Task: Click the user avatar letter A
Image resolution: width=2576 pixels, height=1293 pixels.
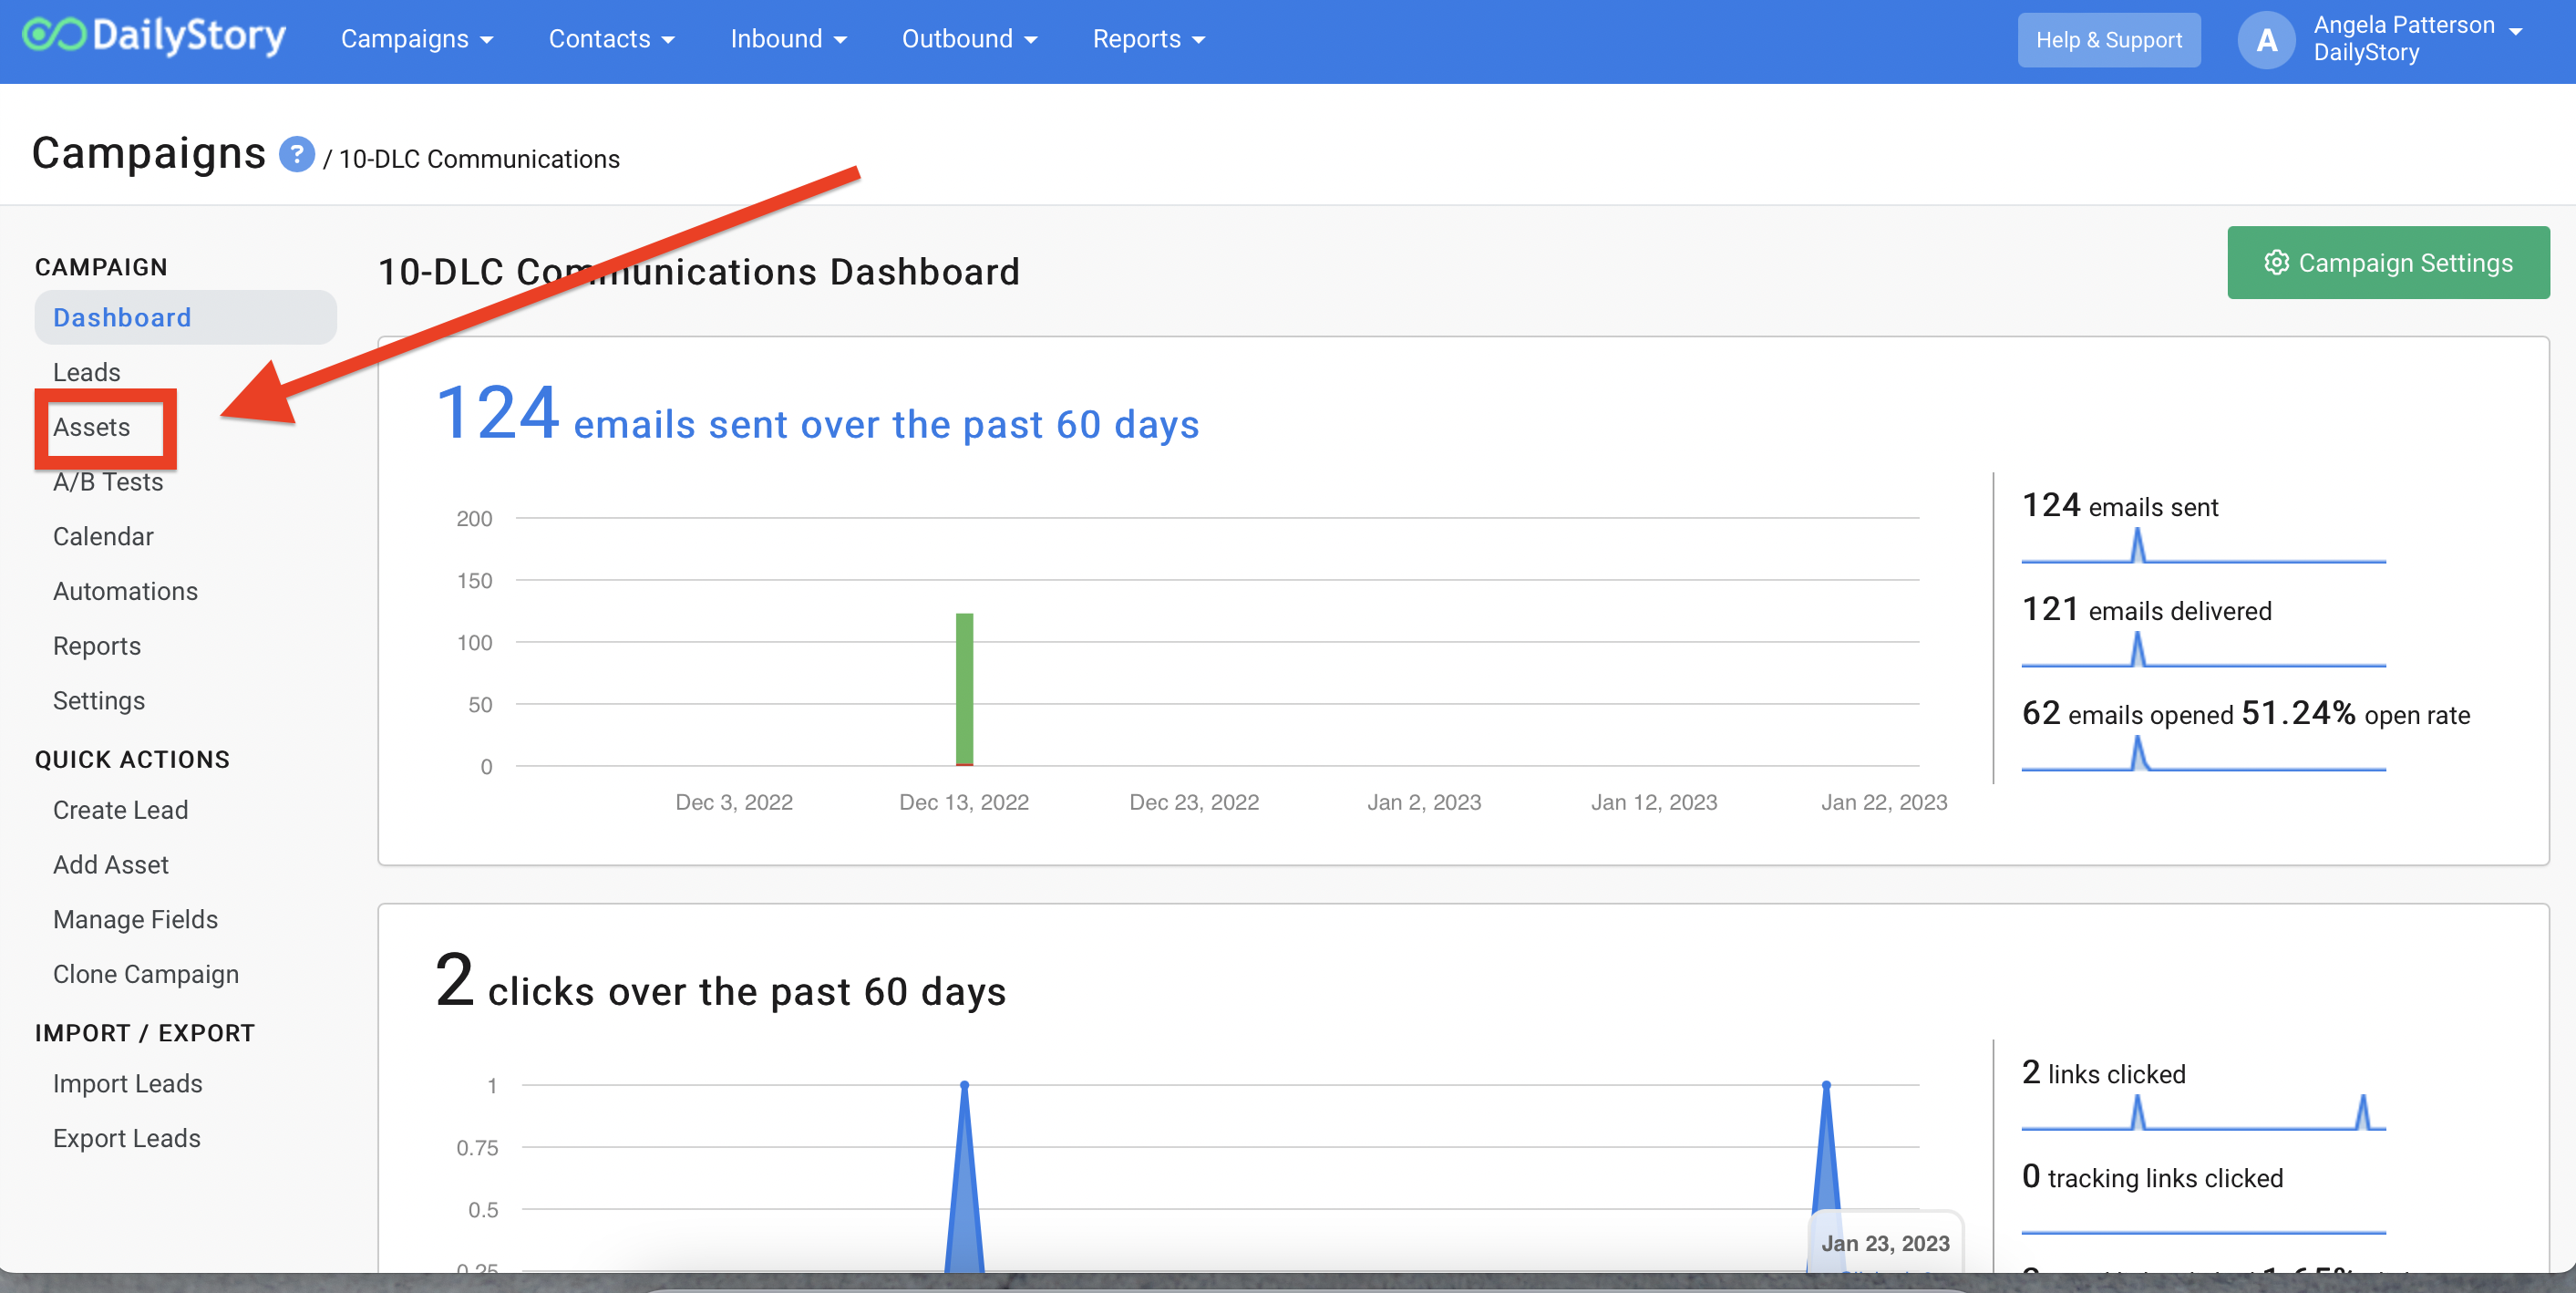Action: click(x=2266, y=40)
